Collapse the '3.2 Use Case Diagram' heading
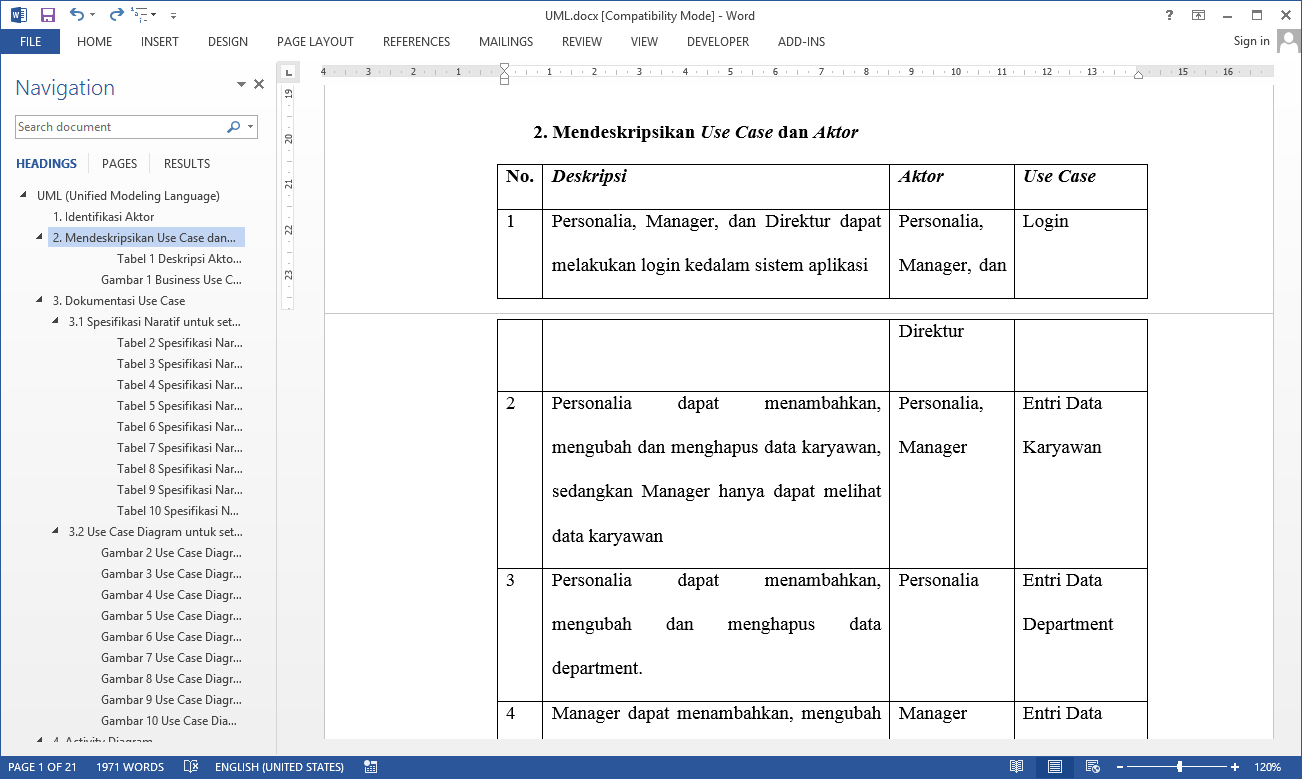The image size is (1302, 779). click(x=56, y=532)
